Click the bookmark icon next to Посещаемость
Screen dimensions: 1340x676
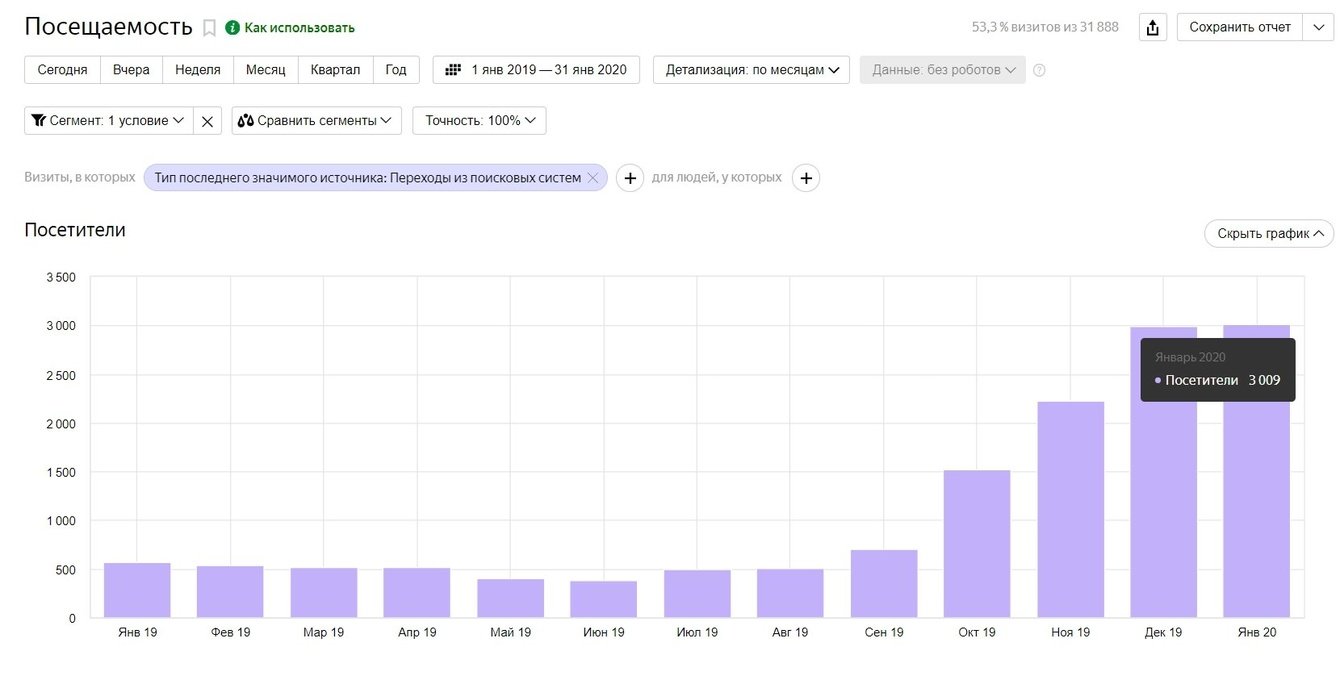click(x=209, y=28)
